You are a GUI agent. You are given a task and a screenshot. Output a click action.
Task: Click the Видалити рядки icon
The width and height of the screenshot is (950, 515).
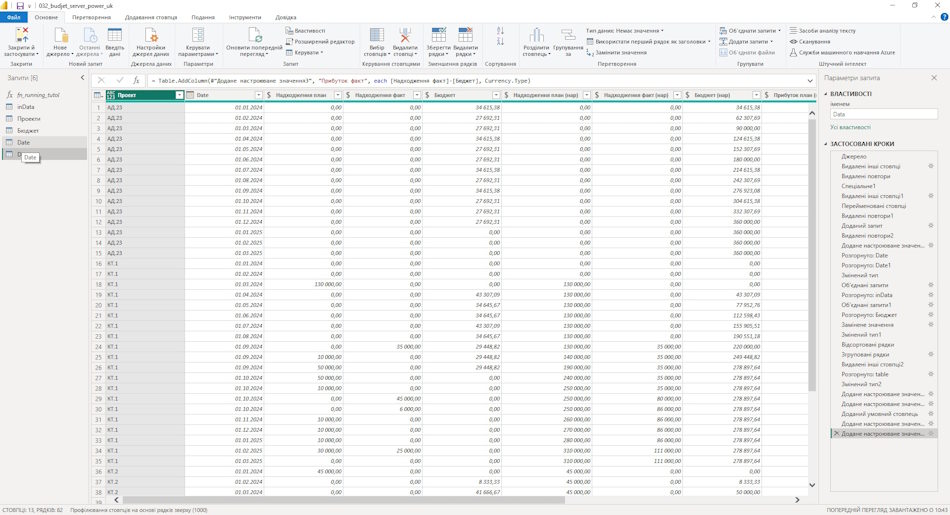click(465, 35)
